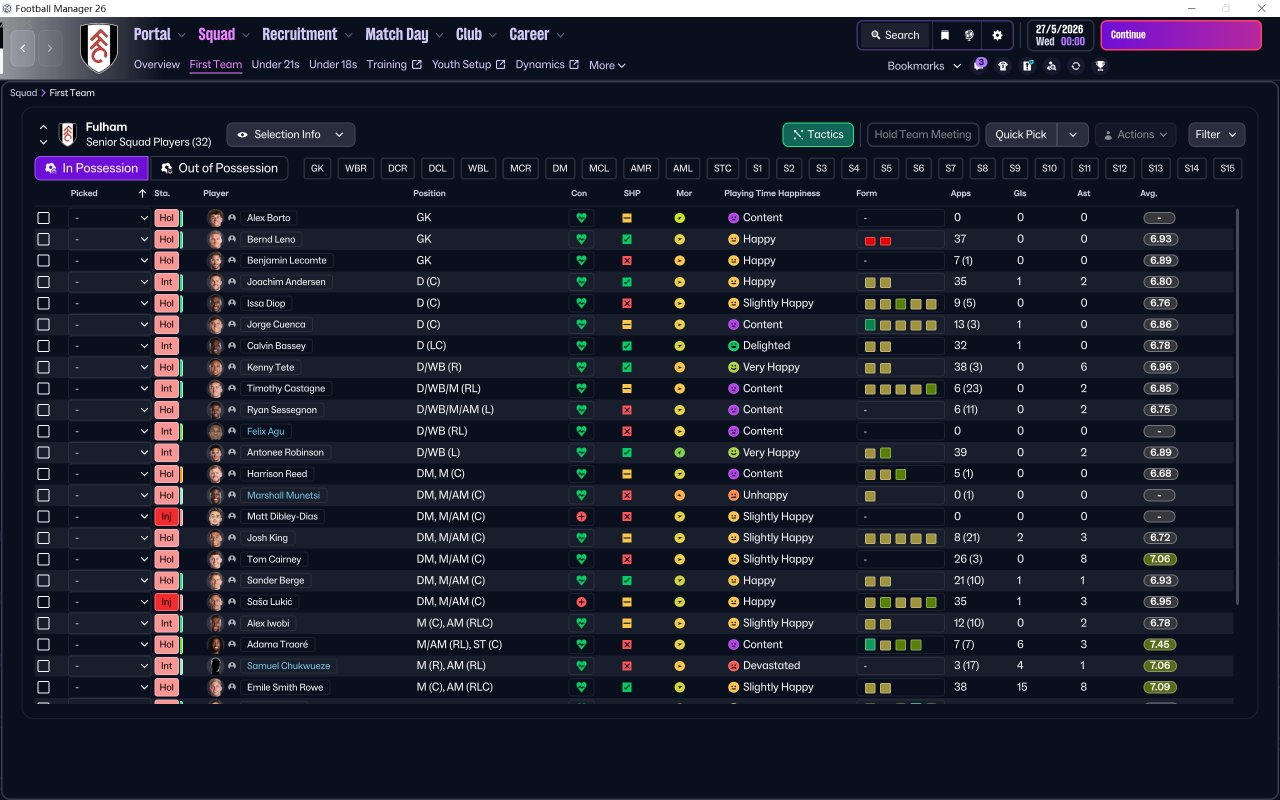
Task: Open the Bookmarks dropdown
Action: click(924, 66)
